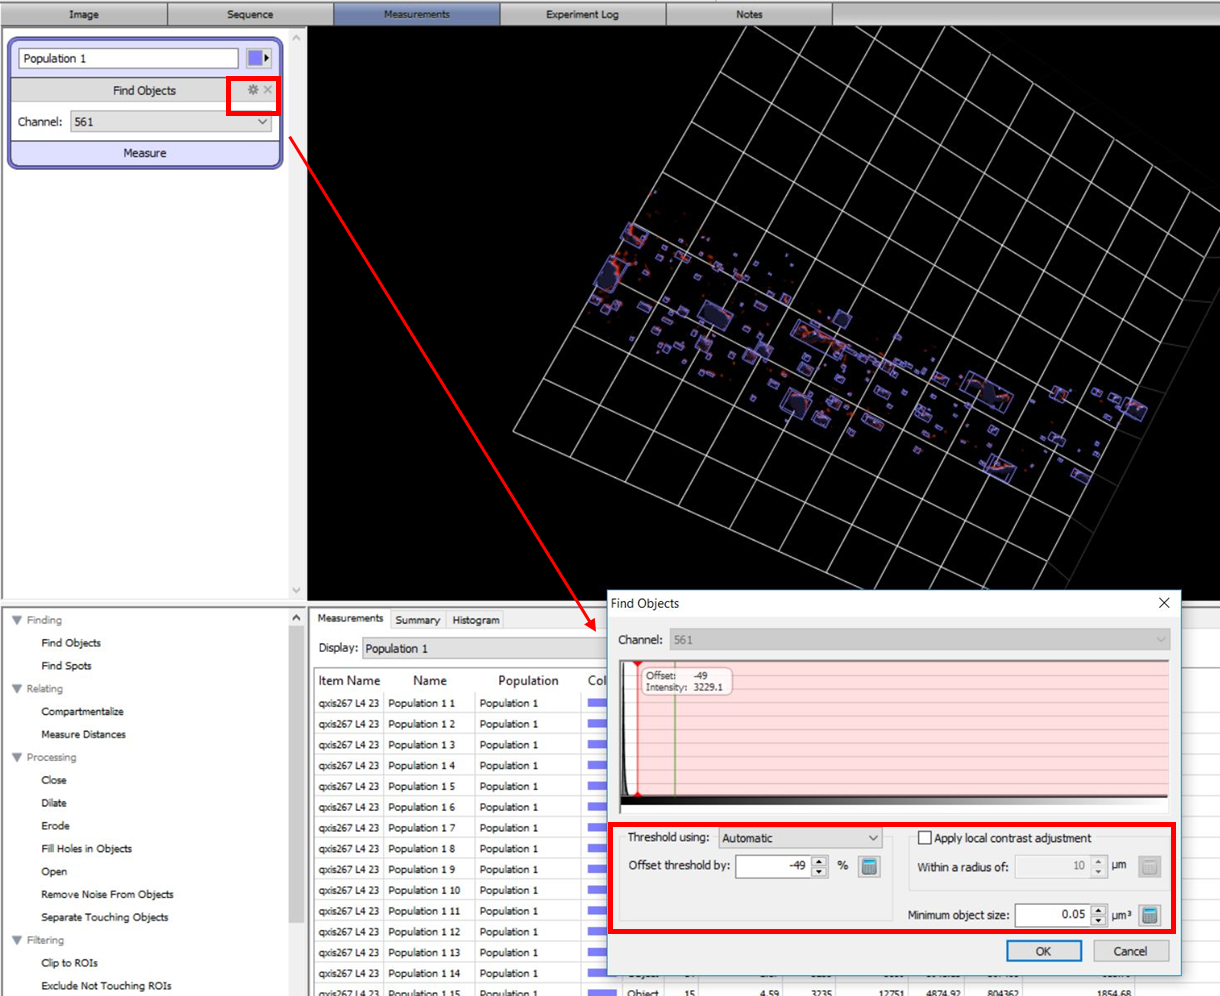Open the Notes tab
Viewport: 1220px width, 996px height.
[x=749, y=14]
